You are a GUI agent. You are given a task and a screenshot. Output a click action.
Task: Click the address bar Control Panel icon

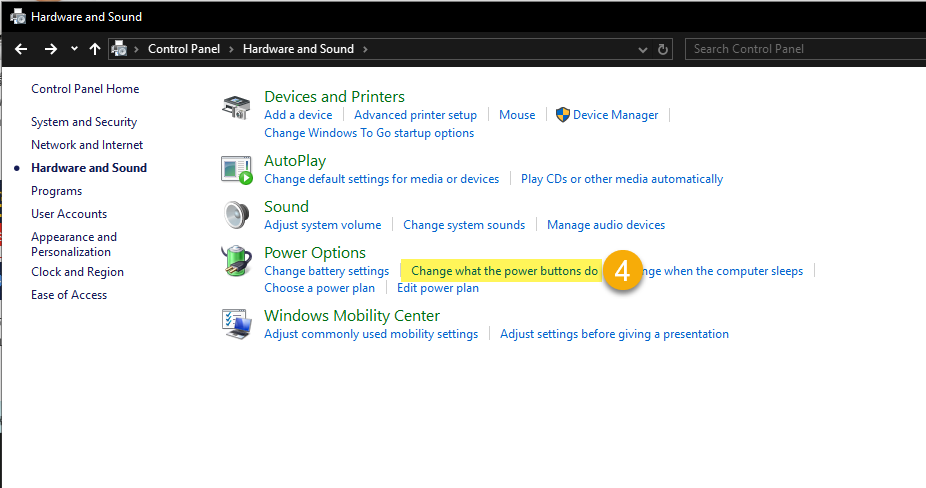[119, 48]
